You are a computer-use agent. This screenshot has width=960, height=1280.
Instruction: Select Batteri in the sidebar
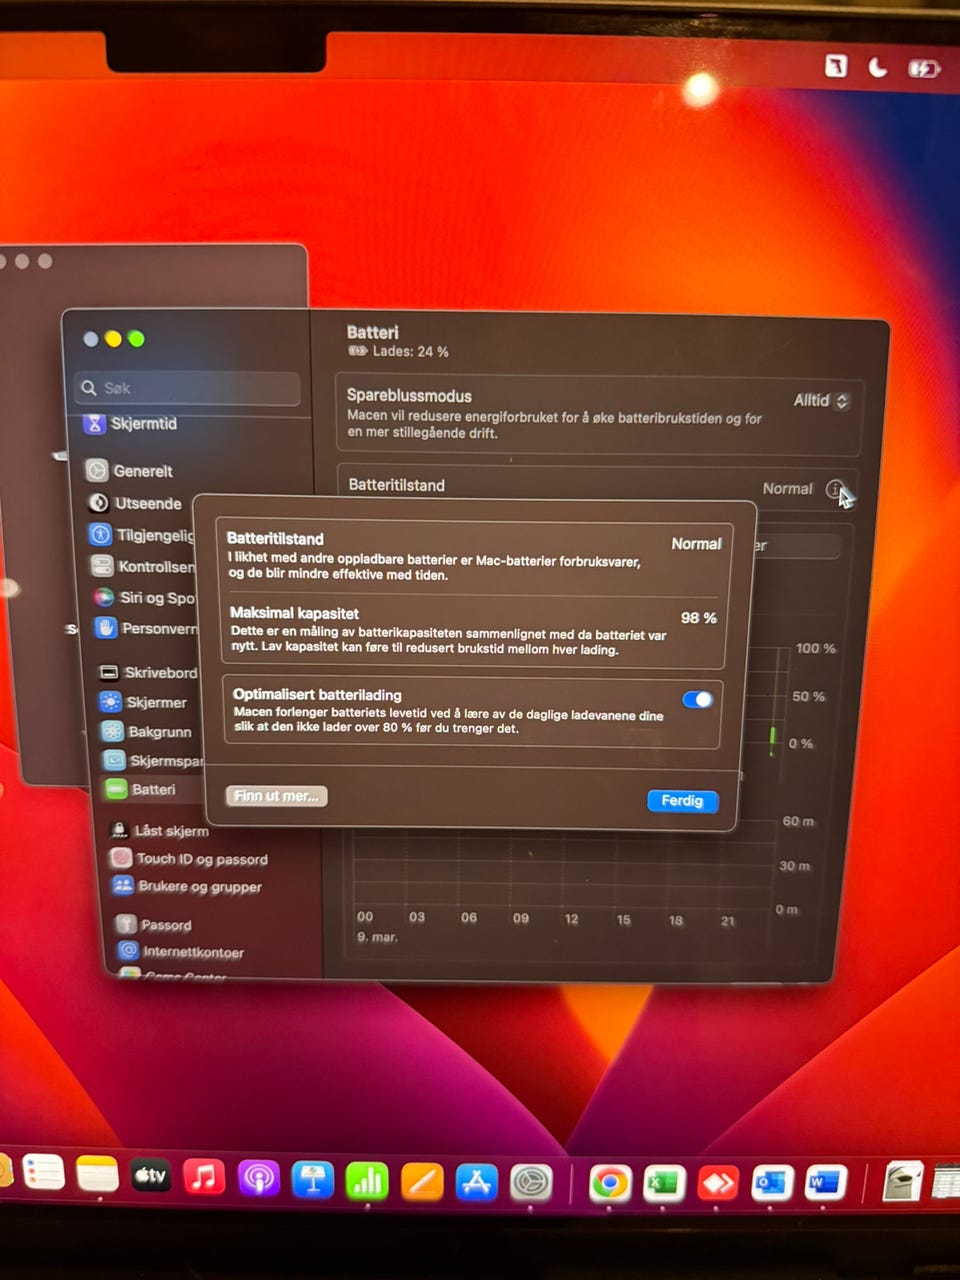141,789
